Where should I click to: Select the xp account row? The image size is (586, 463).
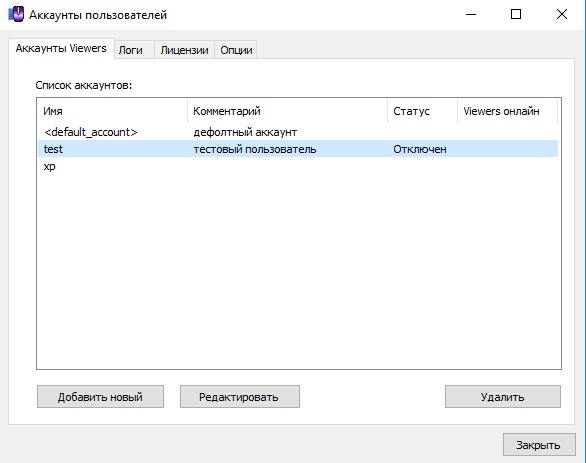coord(298,166)
